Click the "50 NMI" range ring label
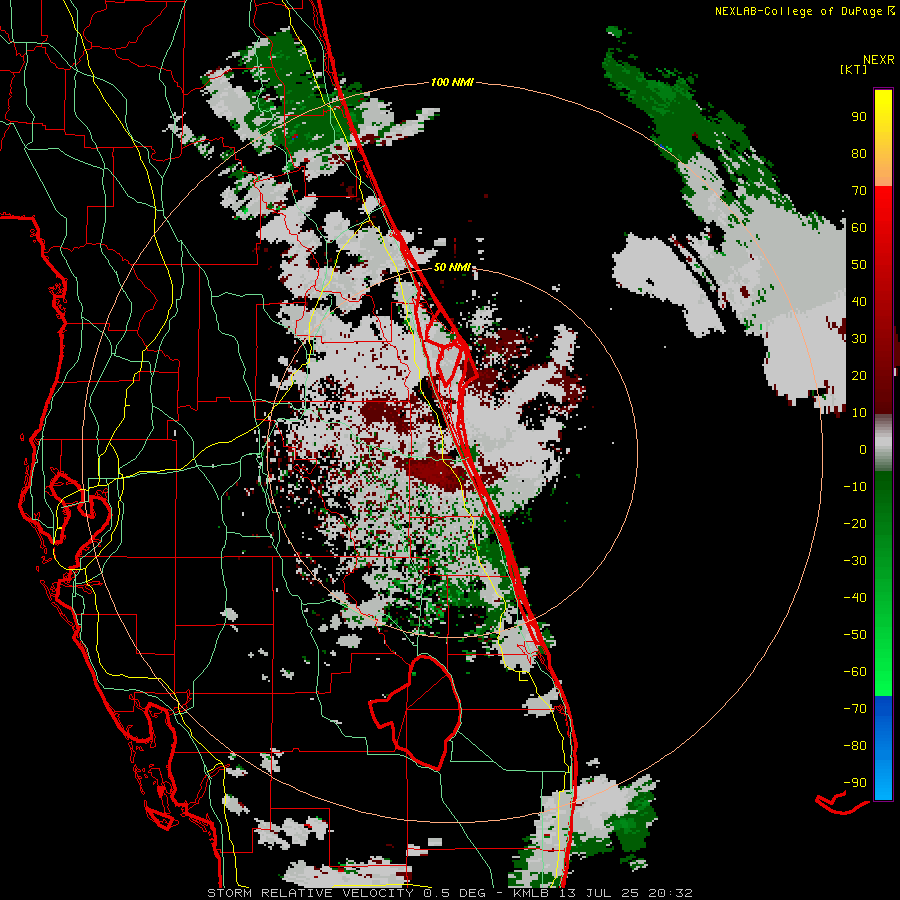Screen dimensions: 900x900 point(452,267)
